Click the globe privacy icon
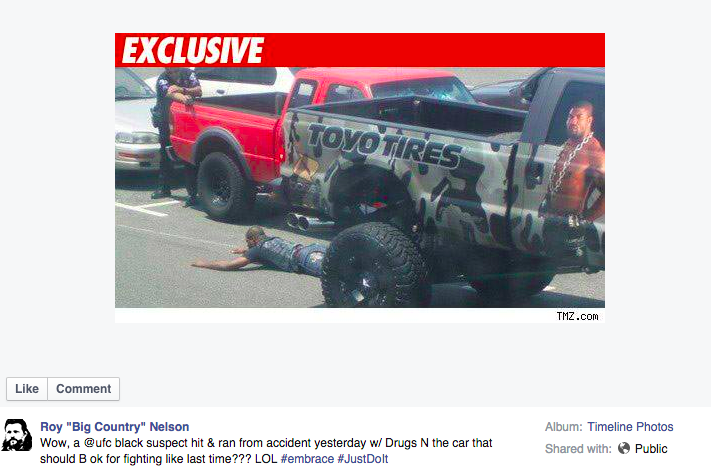Viewport: 711px width, 470px height. pyautogui.click(x=624, y=448)
